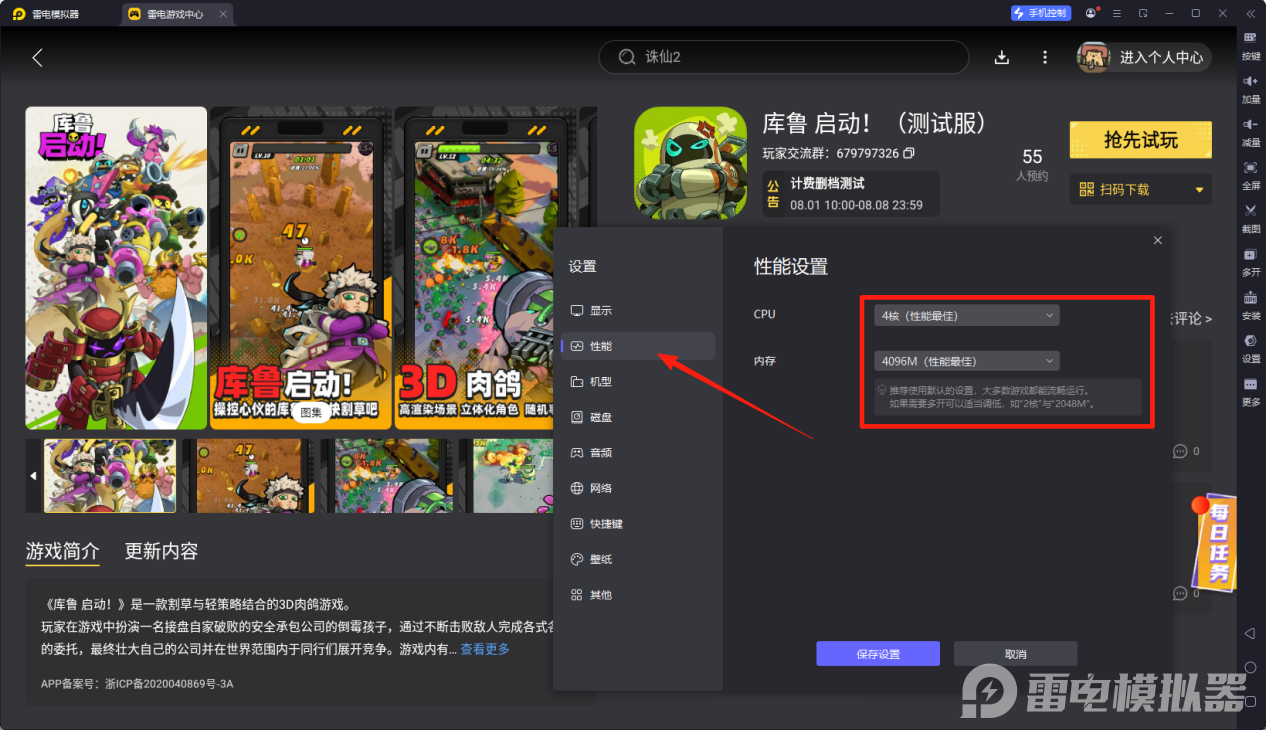Click the 保存设置 button
This screenshot has height=730, width=1266.
tap(878, 654)
